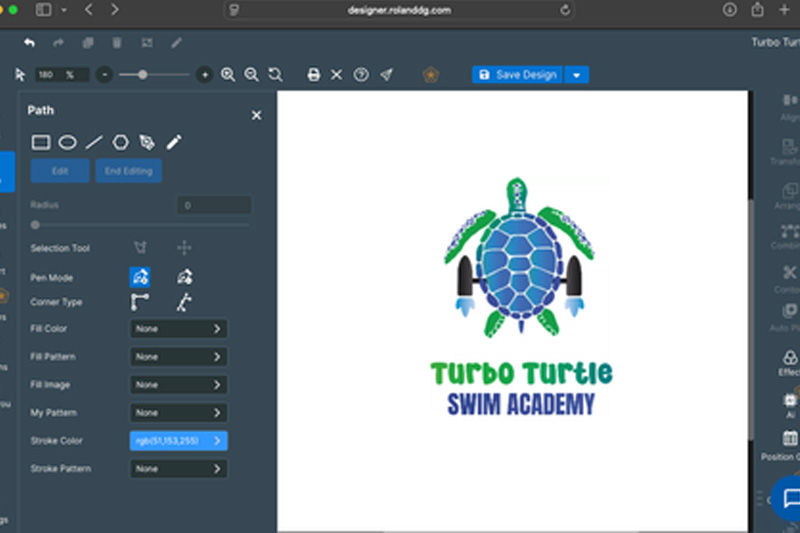Click the printer icon

click(x=314, y=75)
